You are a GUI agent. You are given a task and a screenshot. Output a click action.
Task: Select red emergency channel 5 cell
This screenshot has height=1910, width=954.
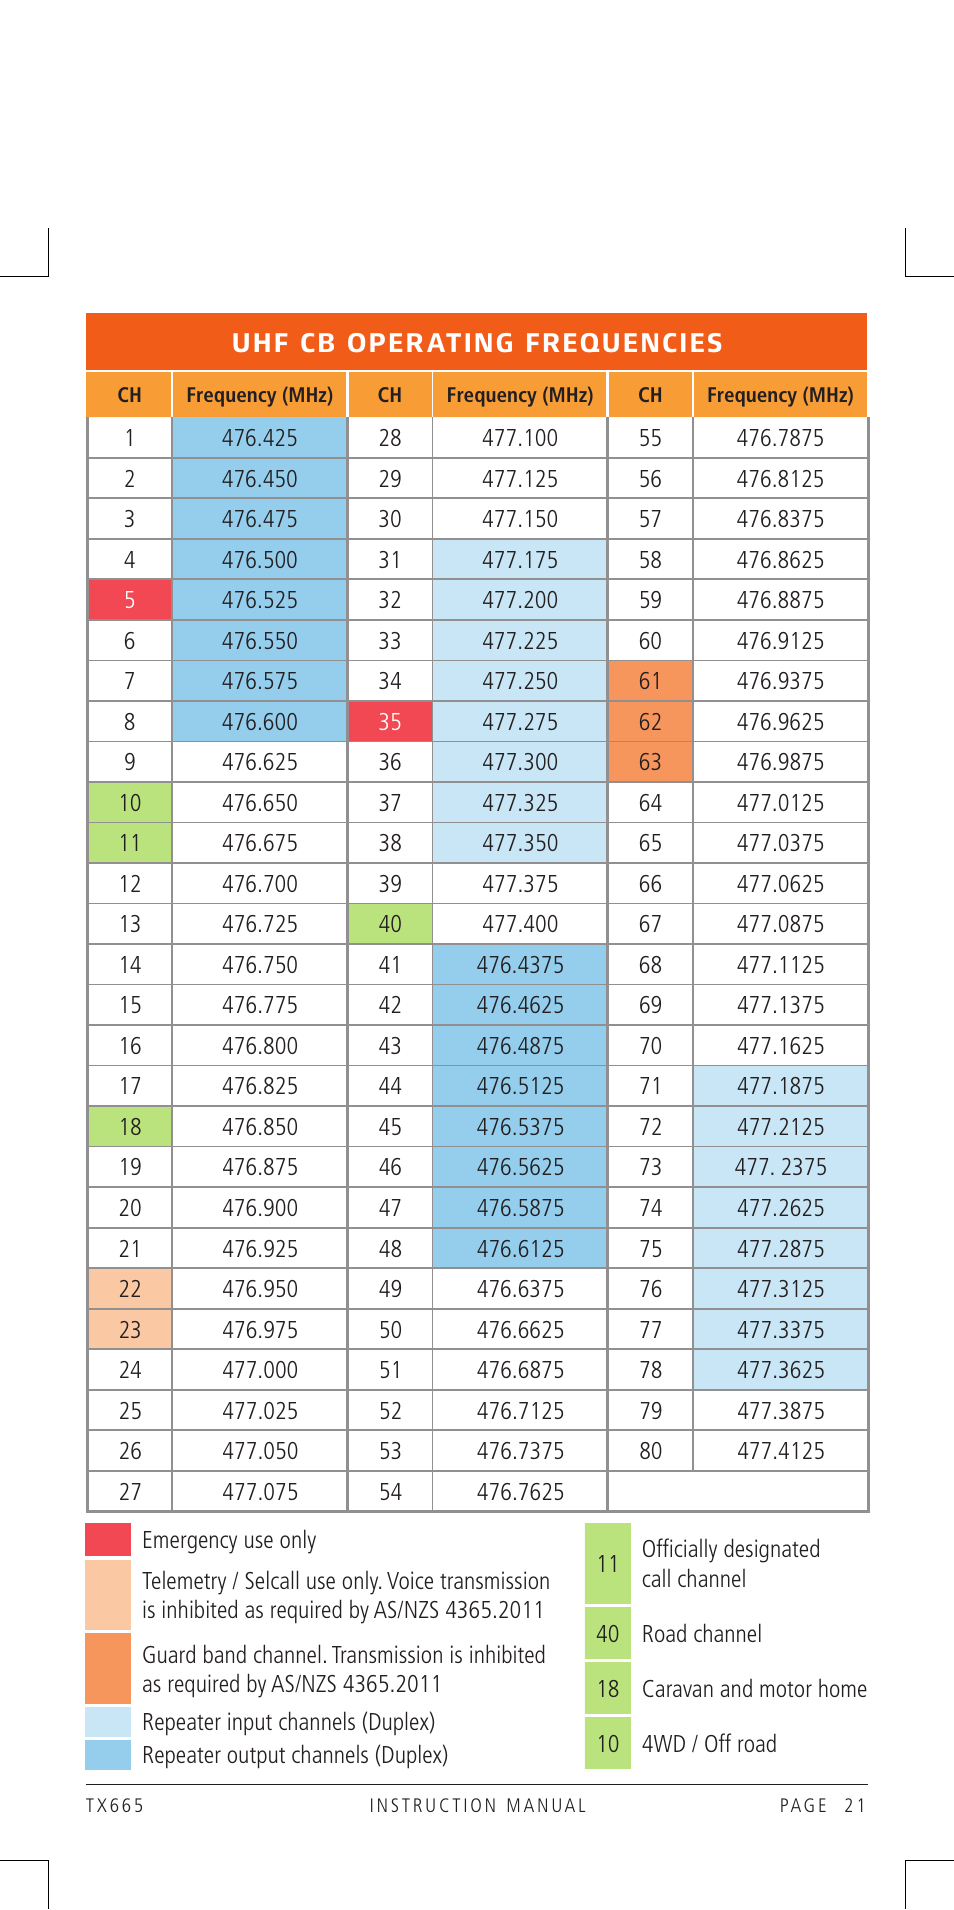(130, 600)
